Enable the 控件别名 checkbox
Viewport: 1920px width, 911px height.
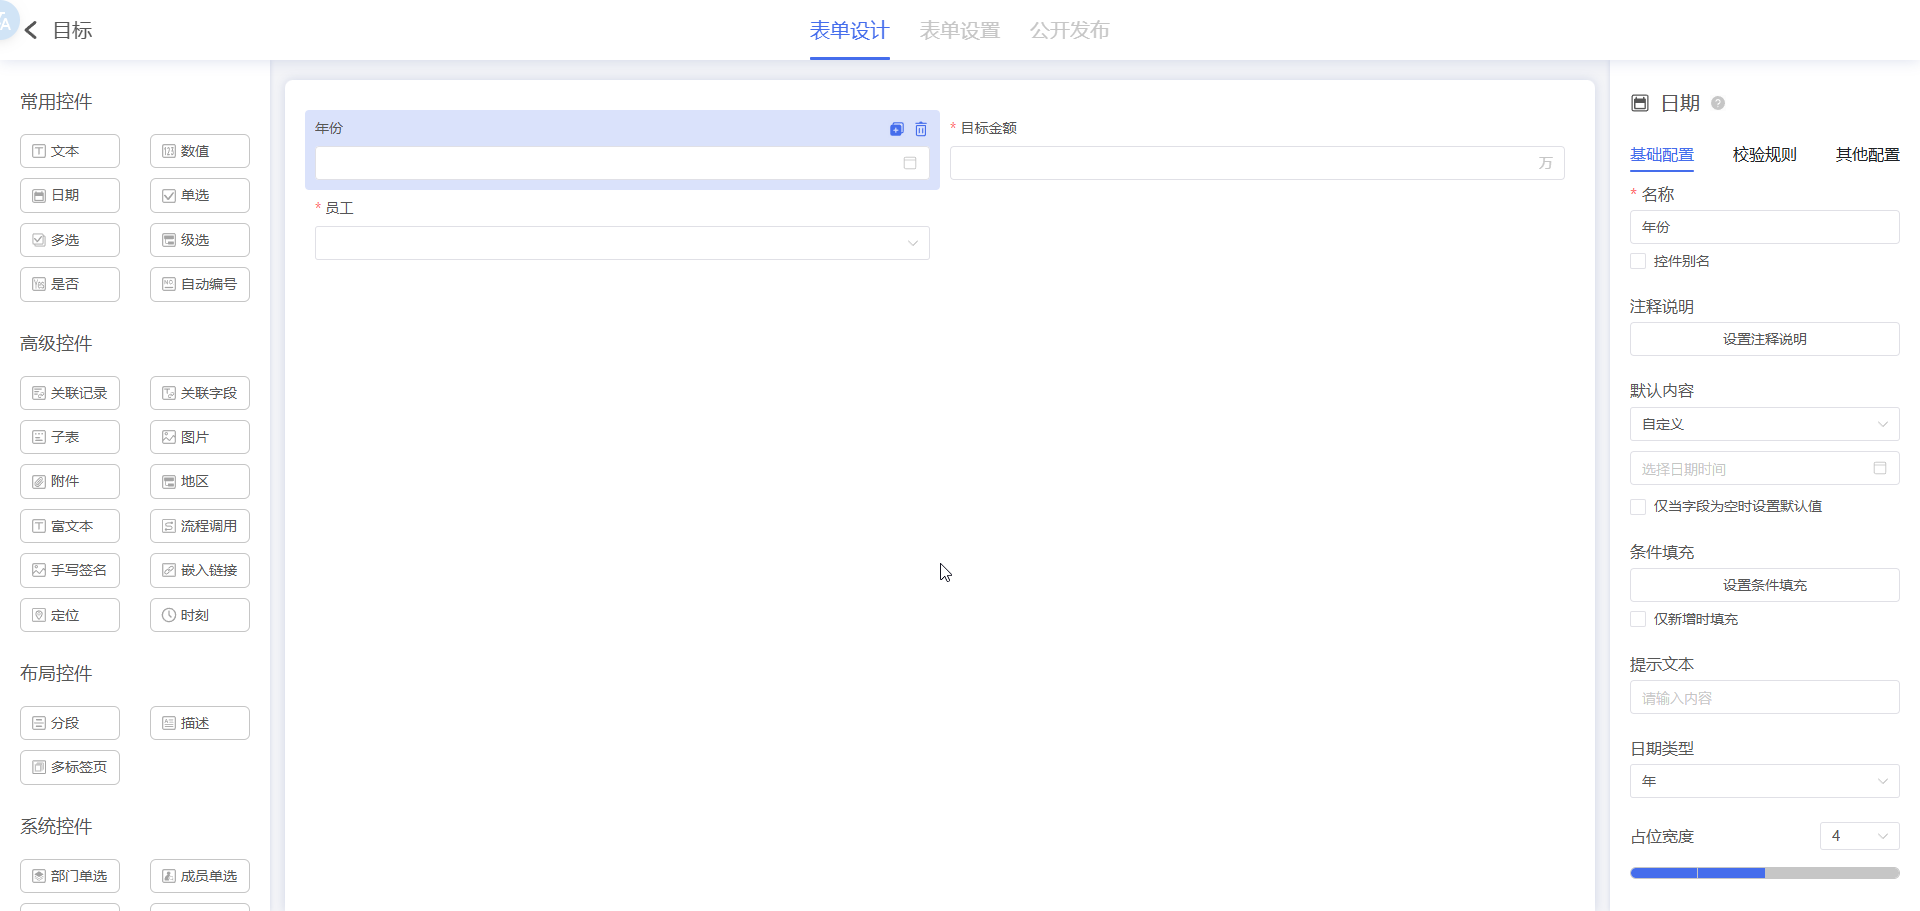1638,261
